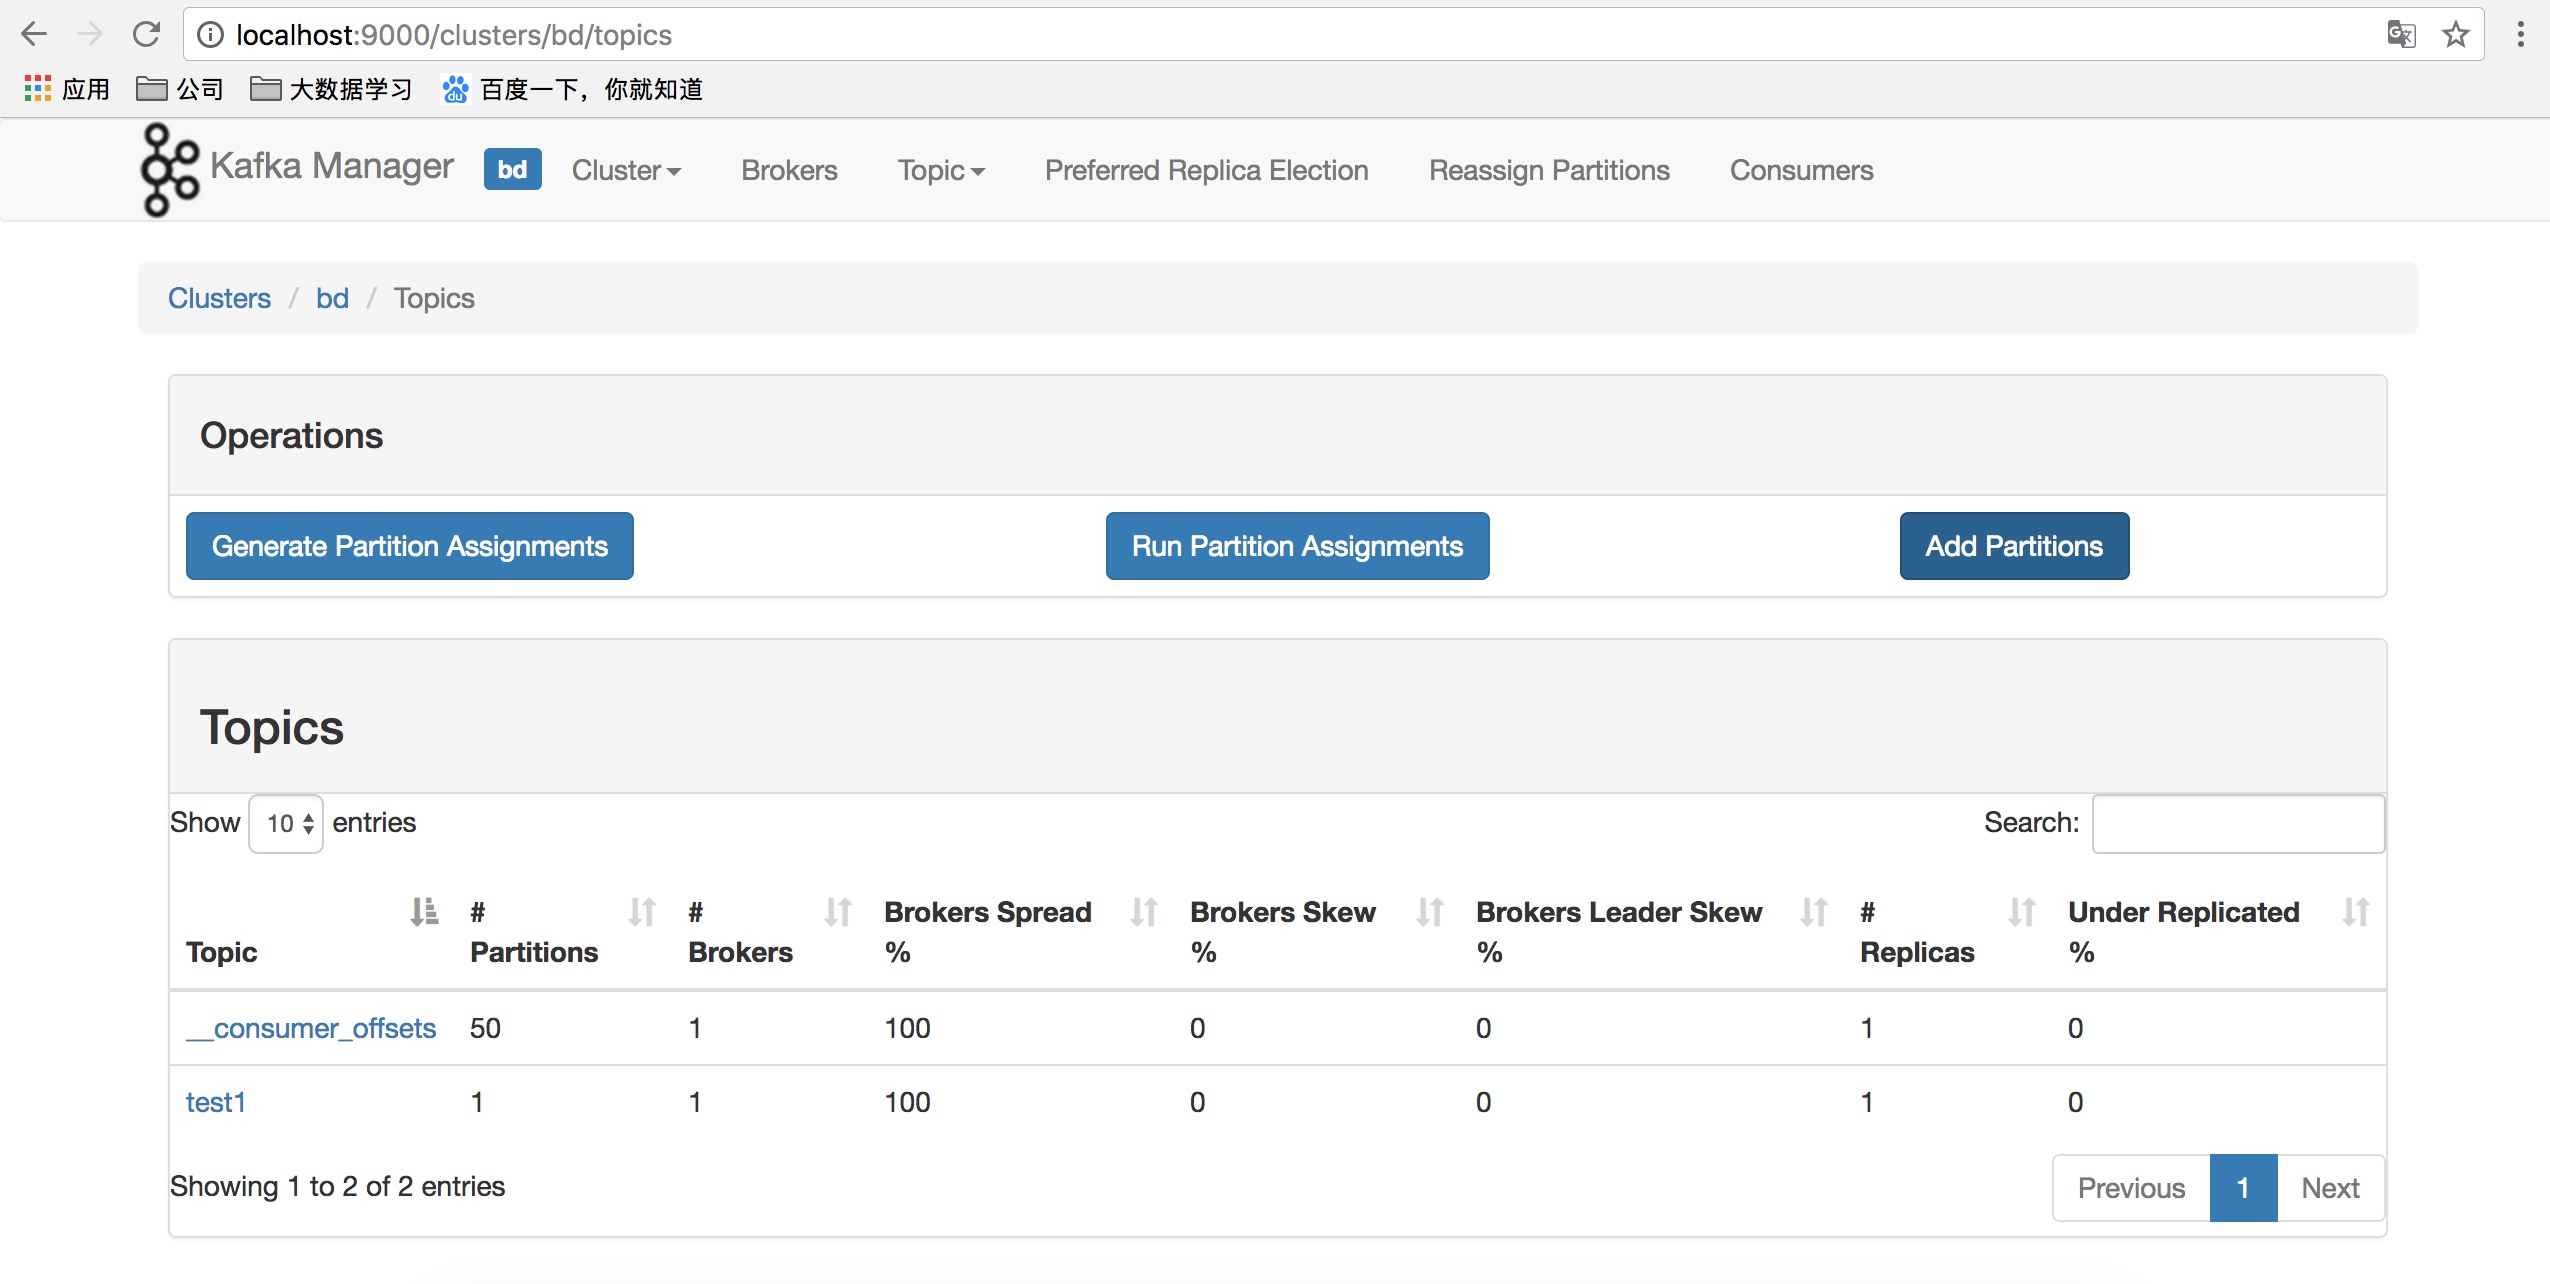Open Chrome three-dot menu

[x=2520, y=35]
